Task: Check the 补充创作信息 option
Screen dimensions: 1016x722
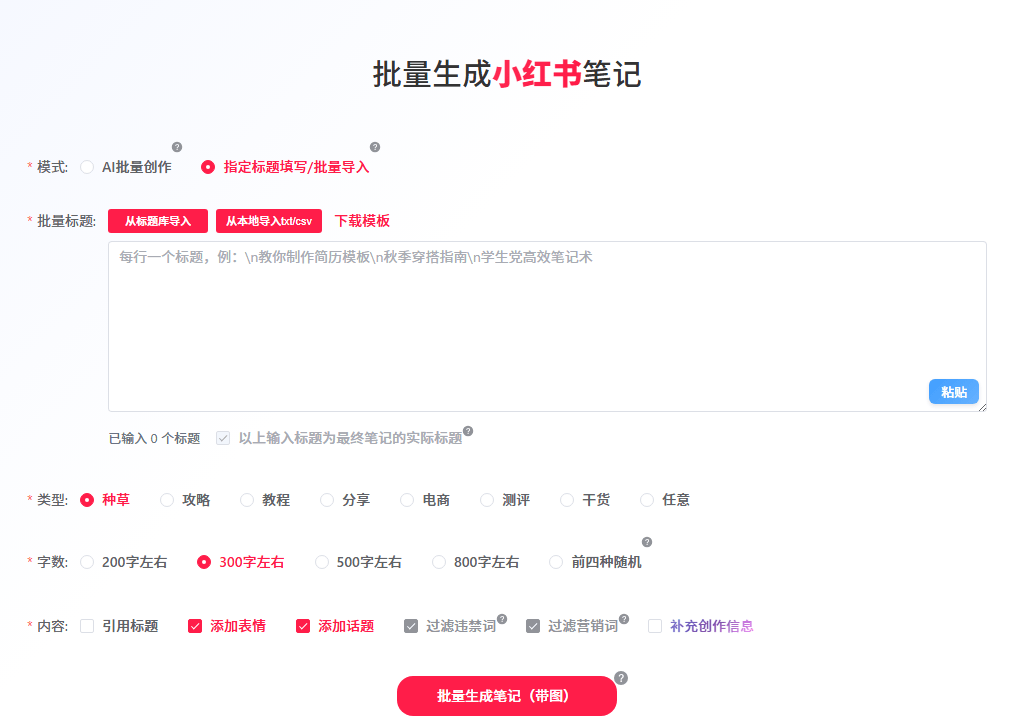Action: (655, 627)
